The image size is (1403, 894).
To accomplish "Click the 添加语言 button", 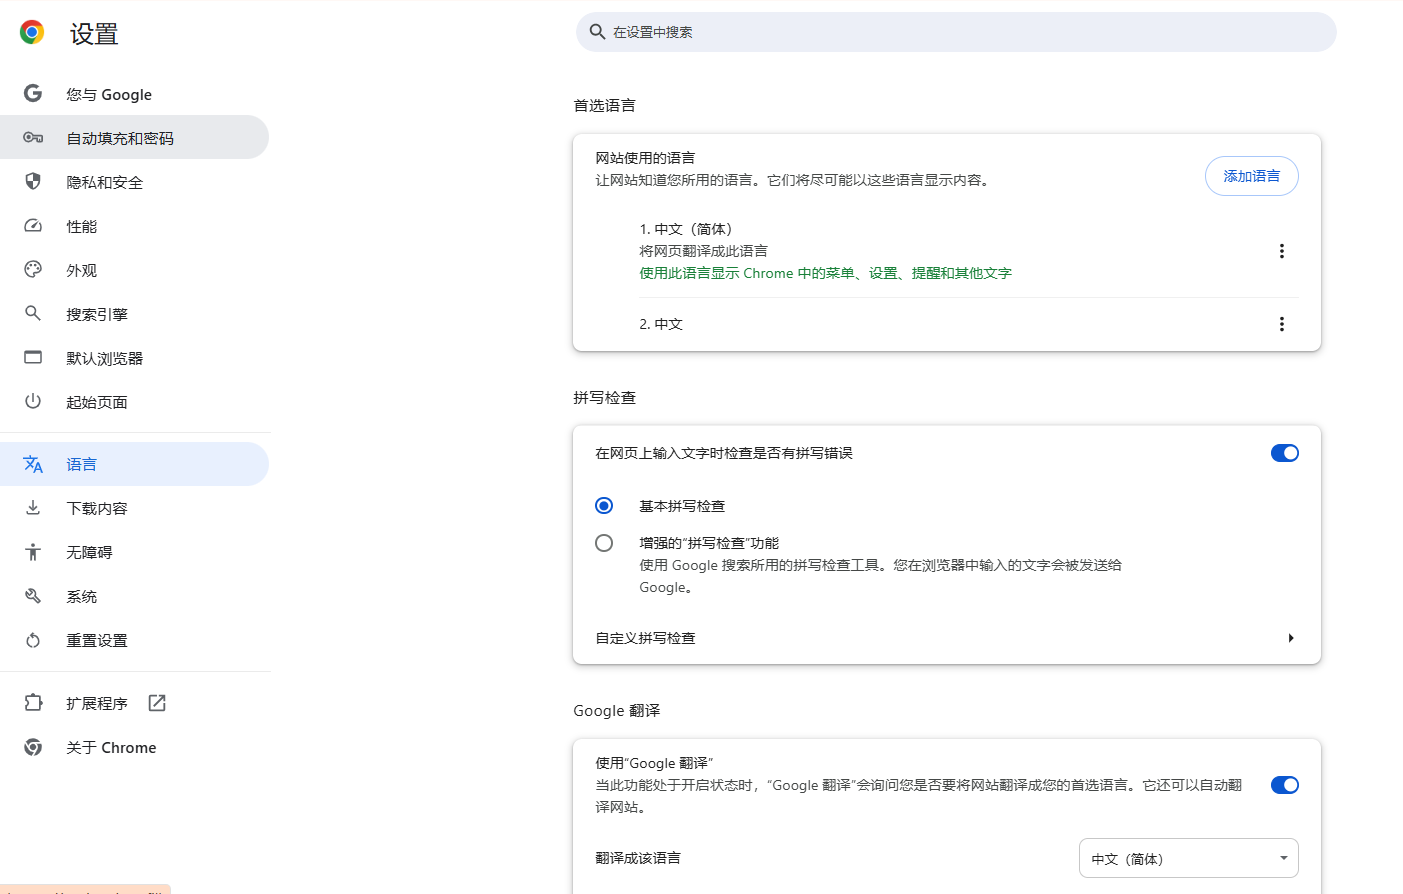I will click(x=1251, y=176).
